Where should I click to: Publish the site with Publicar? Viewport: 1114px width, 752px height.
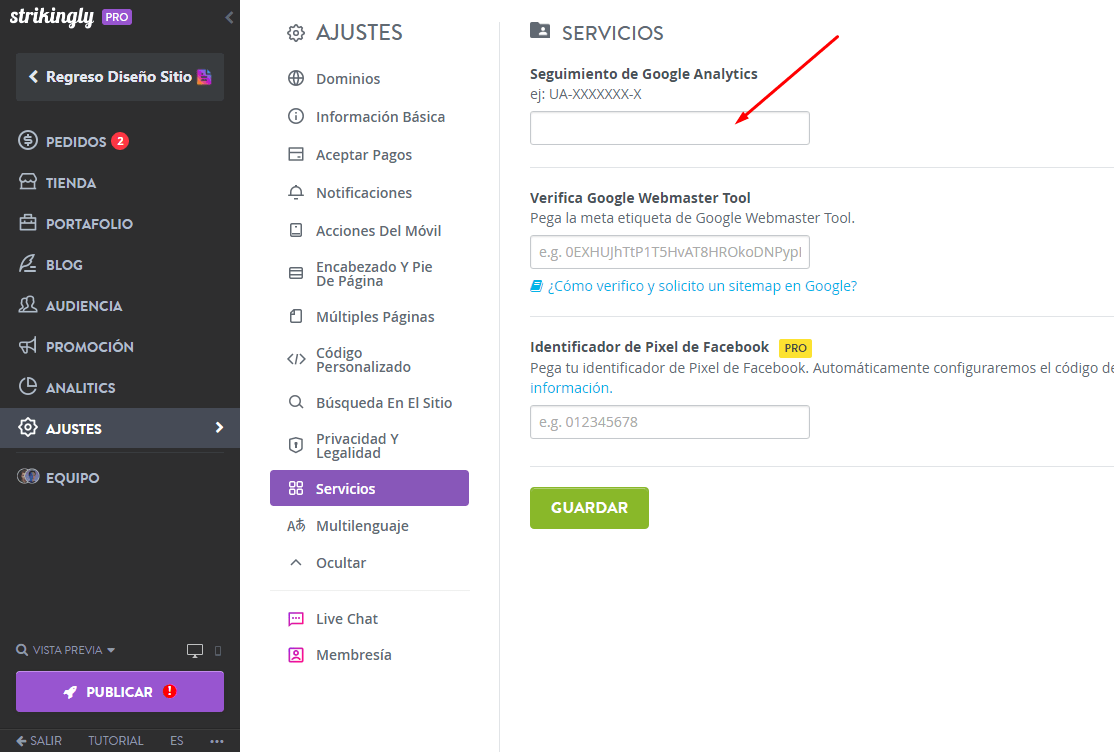119,692
